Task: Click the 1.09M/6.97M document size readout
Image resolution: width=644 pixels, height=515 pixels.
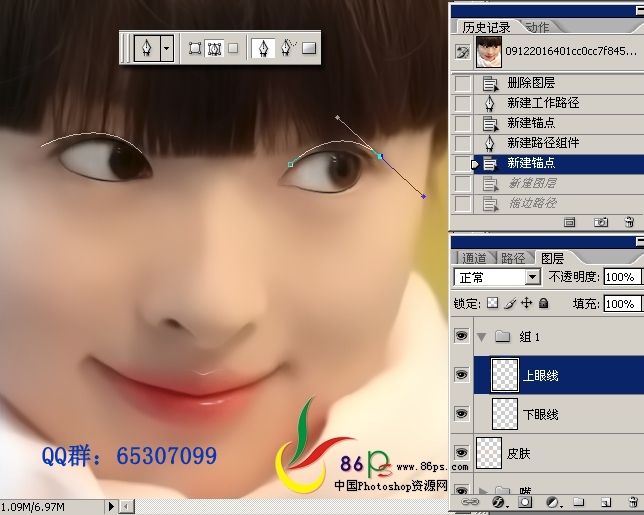Action: click(x=32, y=507)
